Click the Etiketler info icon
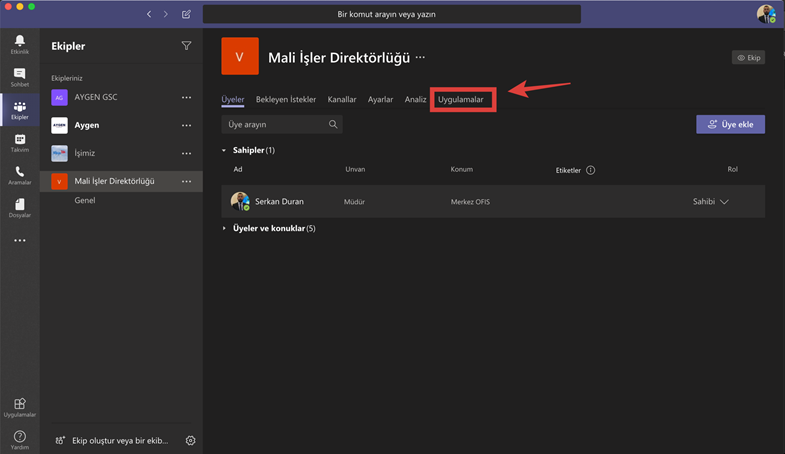This screenshot has width=785, height=454. (x=591, y=170)
